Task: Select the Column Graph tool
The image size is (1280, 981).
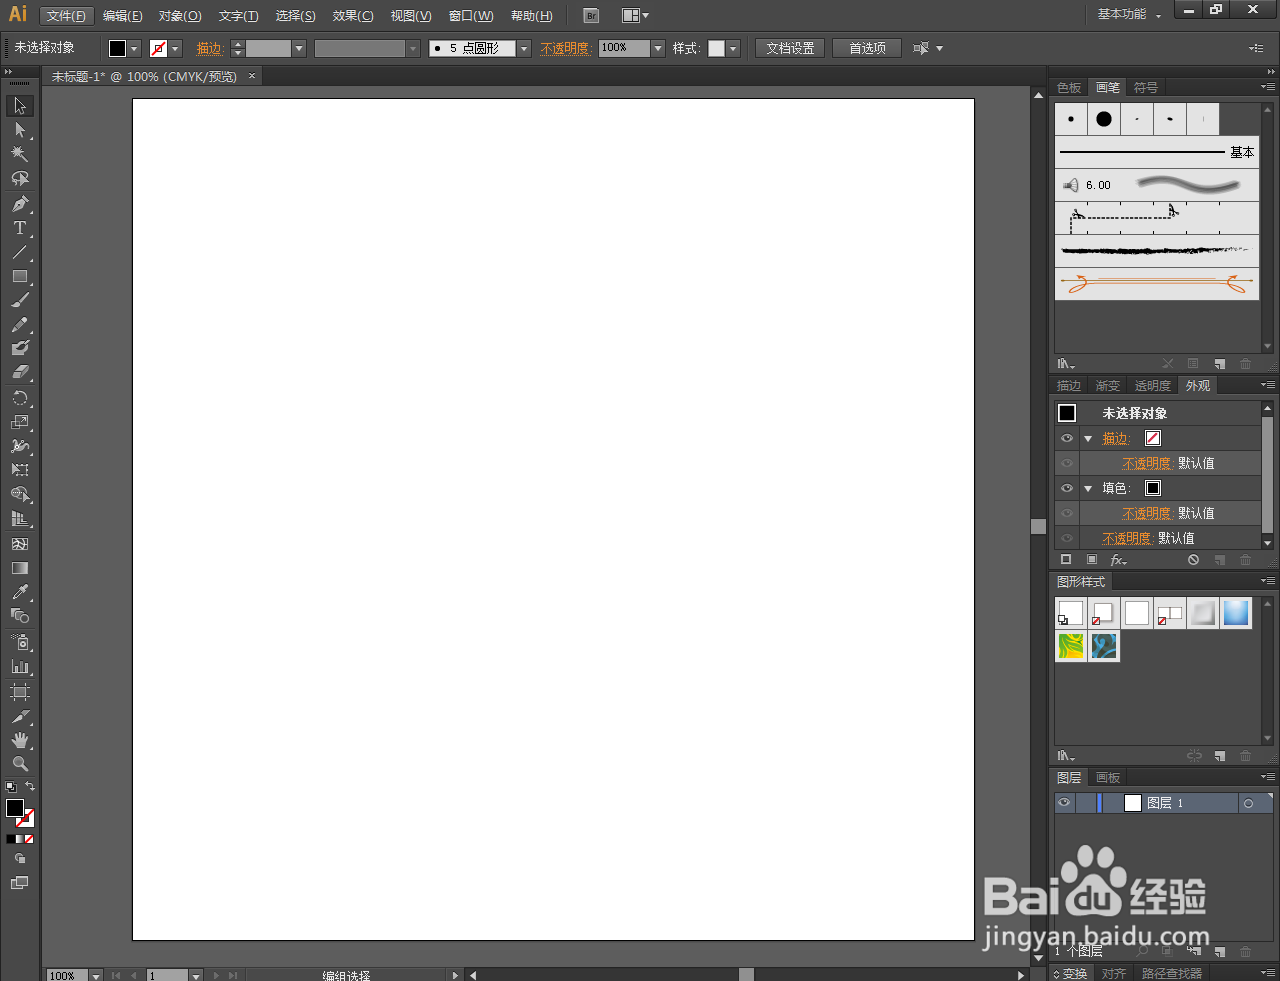Action: coord(20,666)
